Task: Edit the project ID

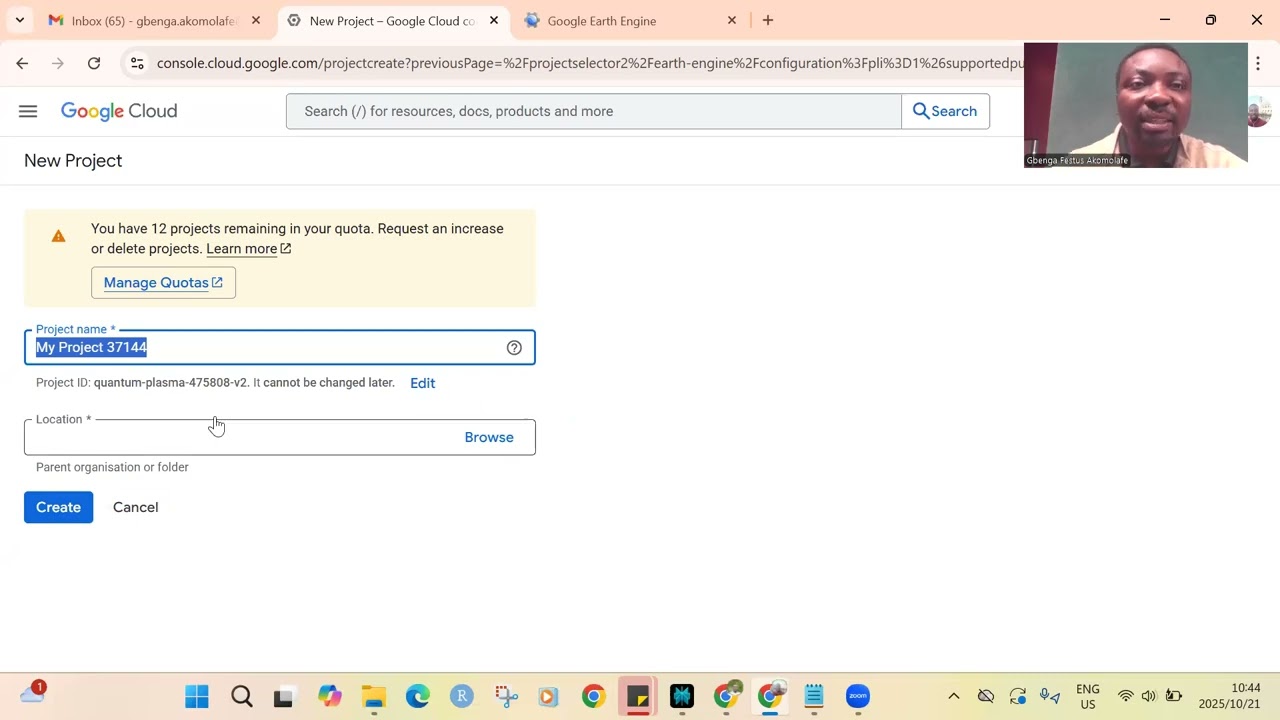Action: [422, 383]
